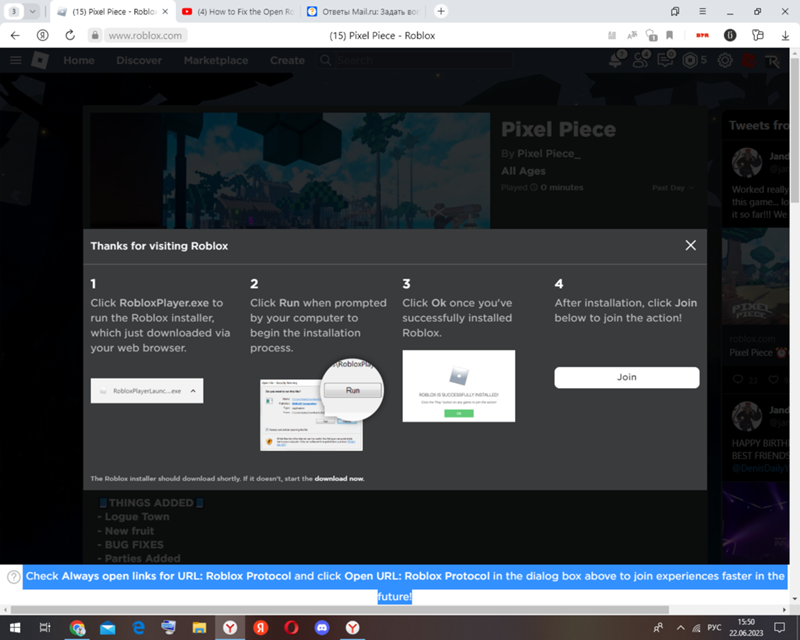Switch the РУС keyboard language indicator

point(714,628)
